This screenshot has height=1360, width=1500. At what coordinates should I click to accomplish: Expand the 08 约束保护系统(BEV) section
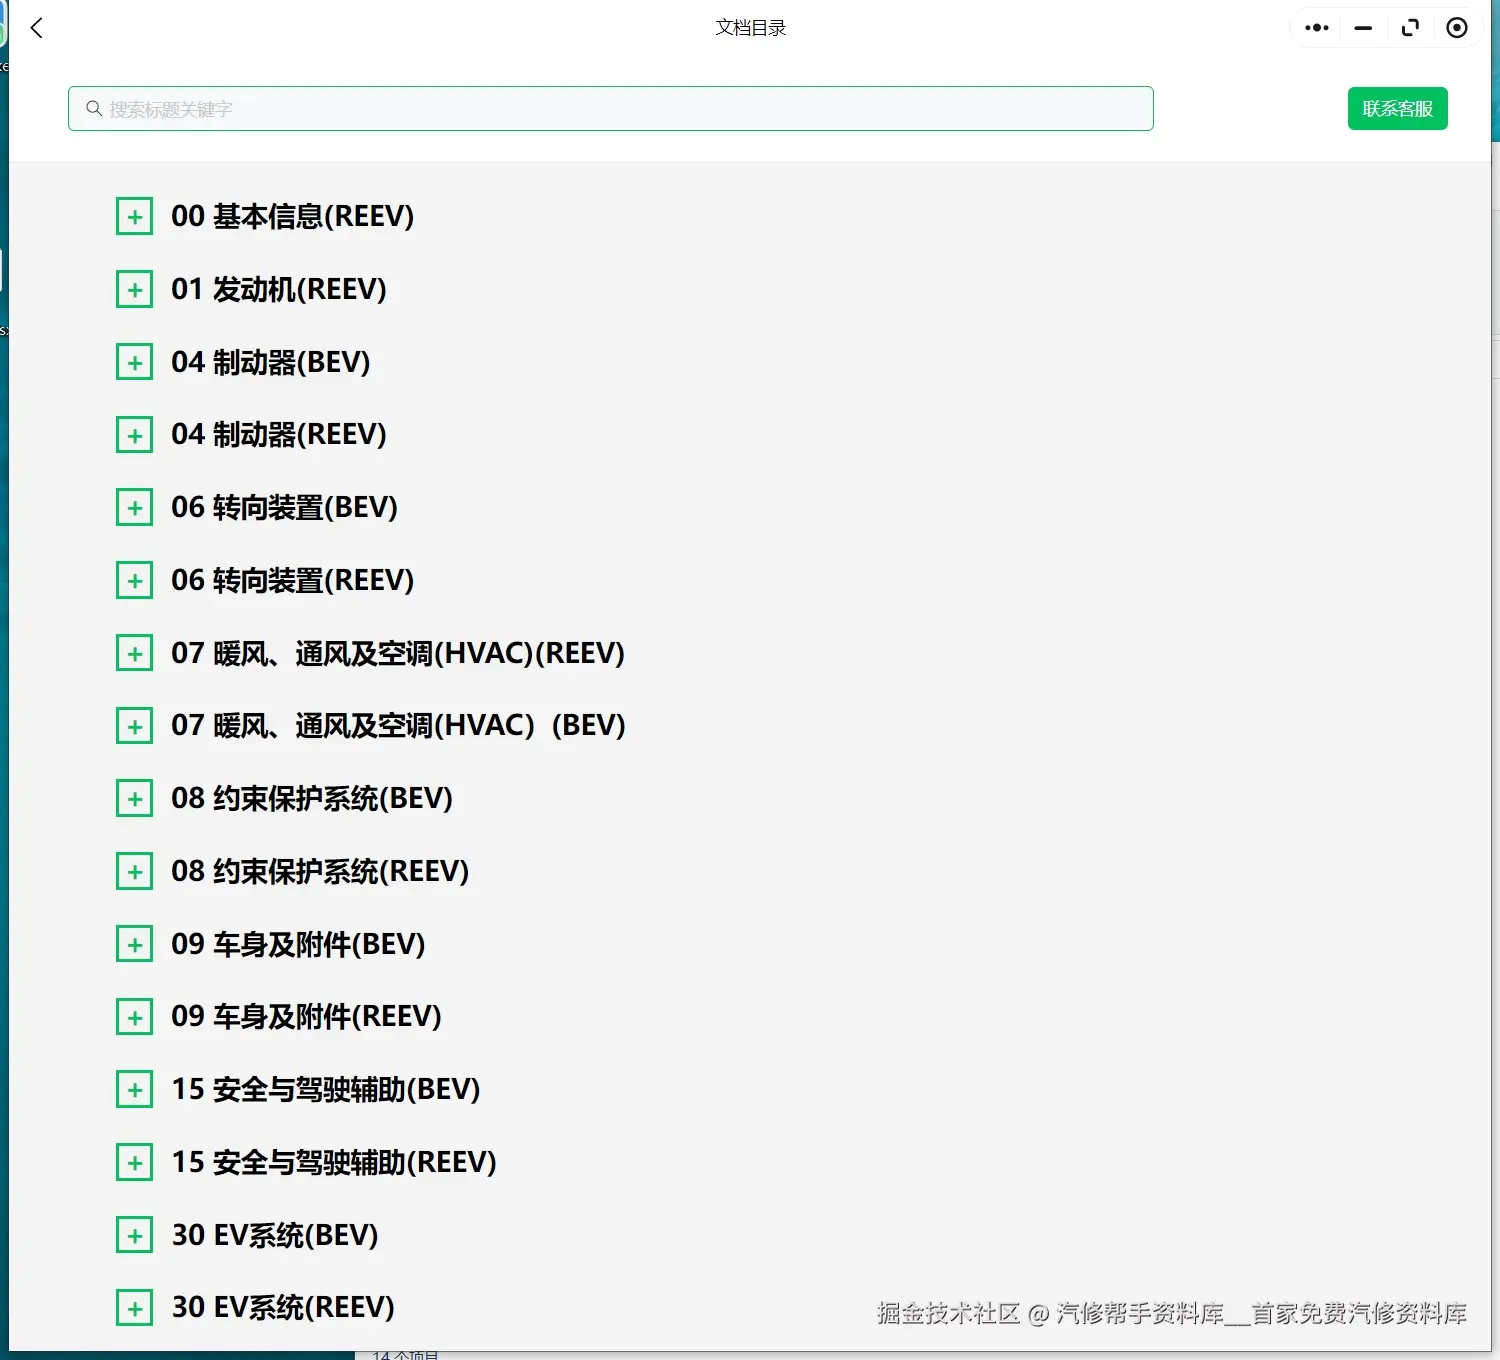tap(134, 798)
